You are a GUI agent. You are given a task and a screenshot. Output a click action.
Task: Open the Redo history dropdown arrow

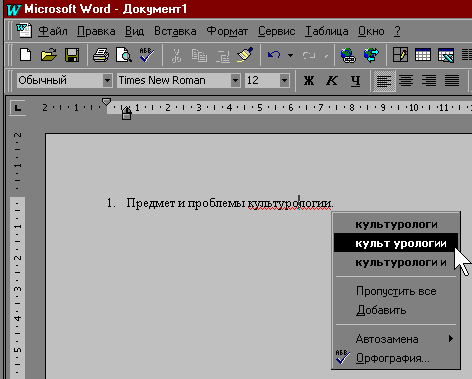326,56
